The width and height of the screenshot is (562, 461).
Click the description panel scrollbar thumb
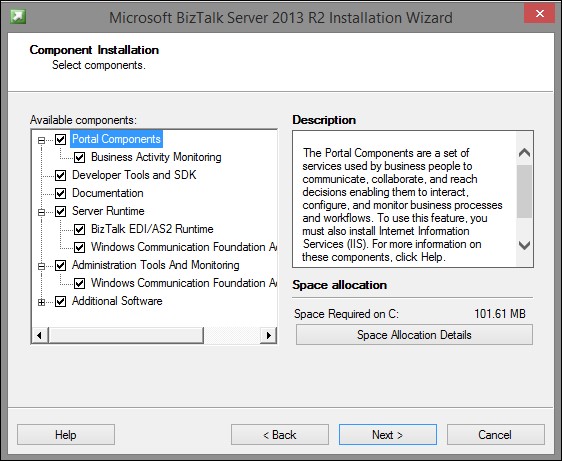(x=524, y=191)
